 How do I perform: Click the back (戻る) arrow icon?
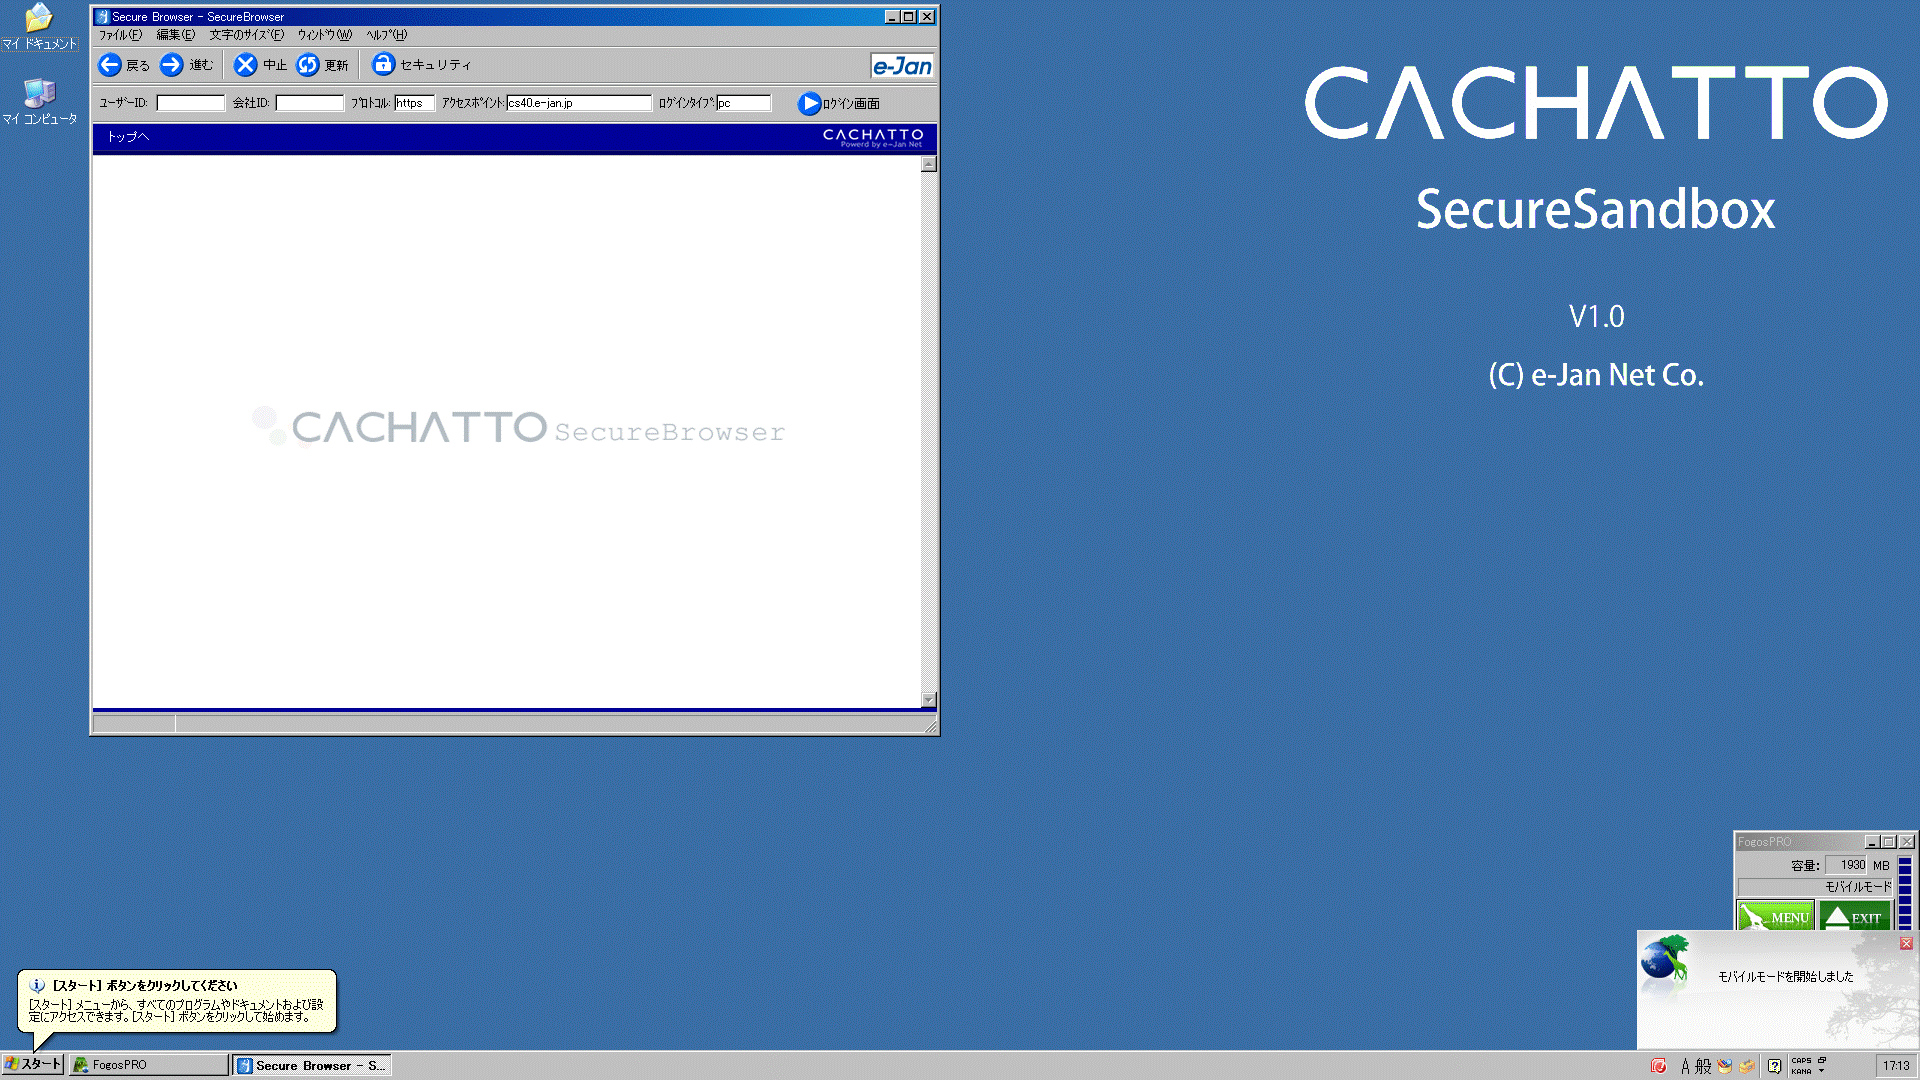[110, 65]
